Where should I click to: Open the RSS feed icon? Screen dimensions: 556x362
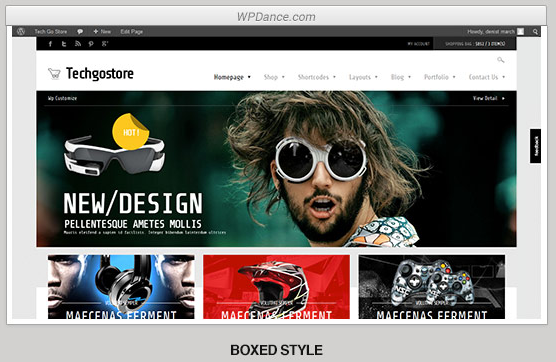pyautogui.click(x=78, y=44)
